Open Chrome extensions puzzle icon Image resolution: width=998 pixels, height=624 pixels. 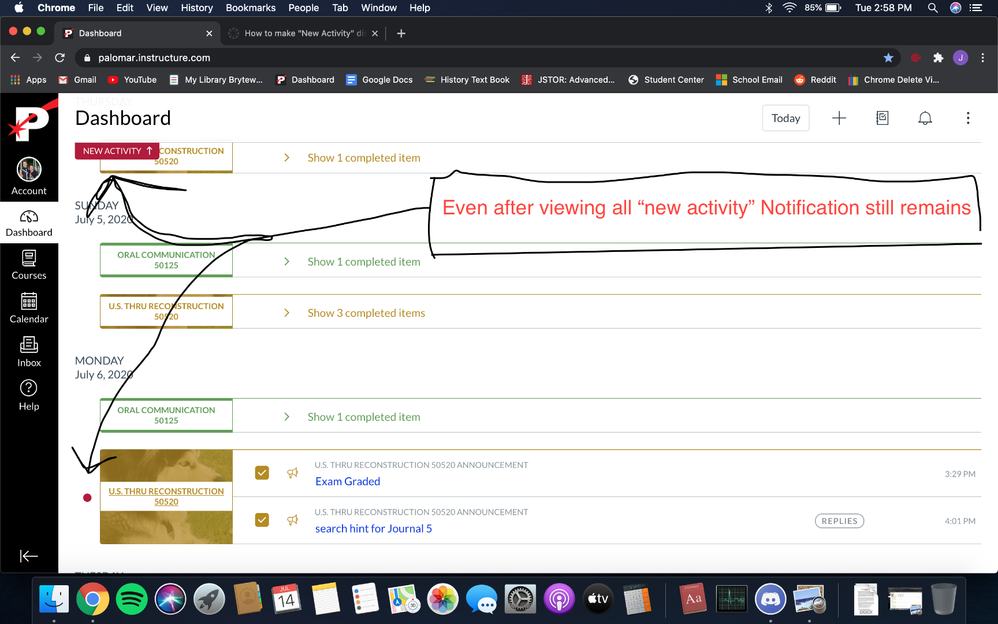pos(938,58)
